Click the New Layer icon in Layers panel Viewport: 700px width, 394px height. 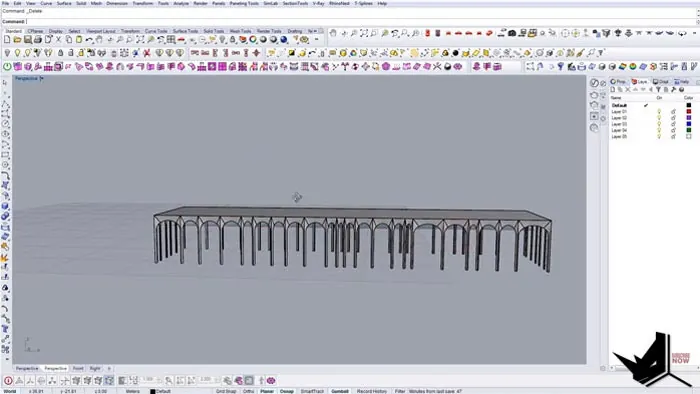tap(613, 90)
